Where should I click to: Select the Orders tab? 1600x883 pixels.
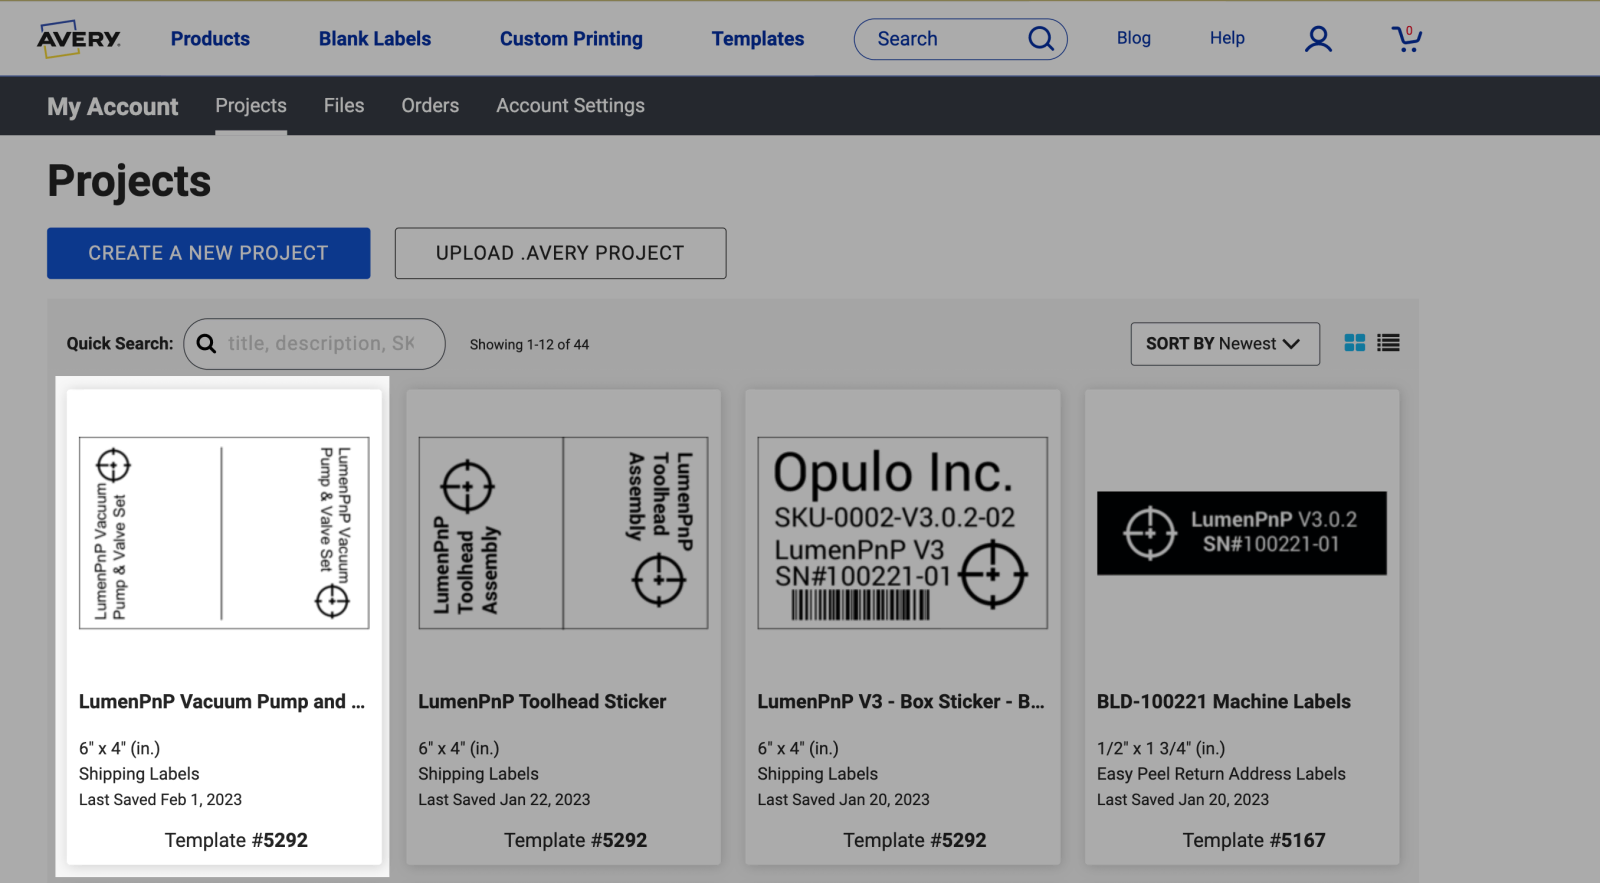[x=430, y=106]
